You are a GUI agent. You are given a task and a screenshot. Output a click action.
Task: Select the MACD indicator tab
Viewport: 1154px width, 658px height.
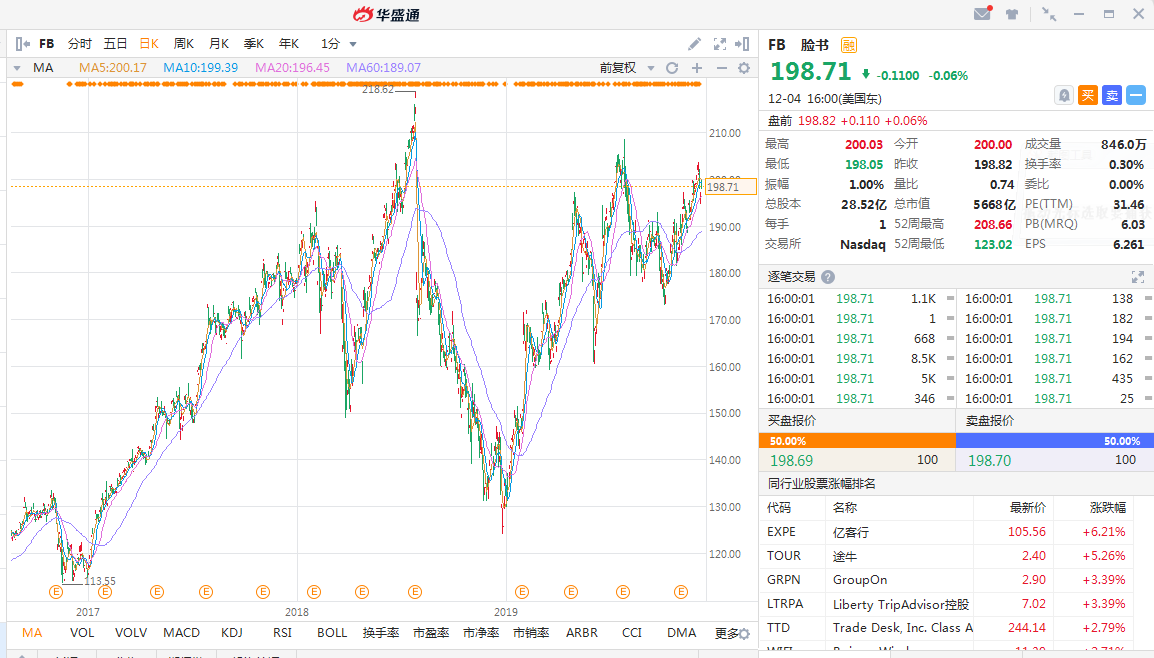click(182, 633)
